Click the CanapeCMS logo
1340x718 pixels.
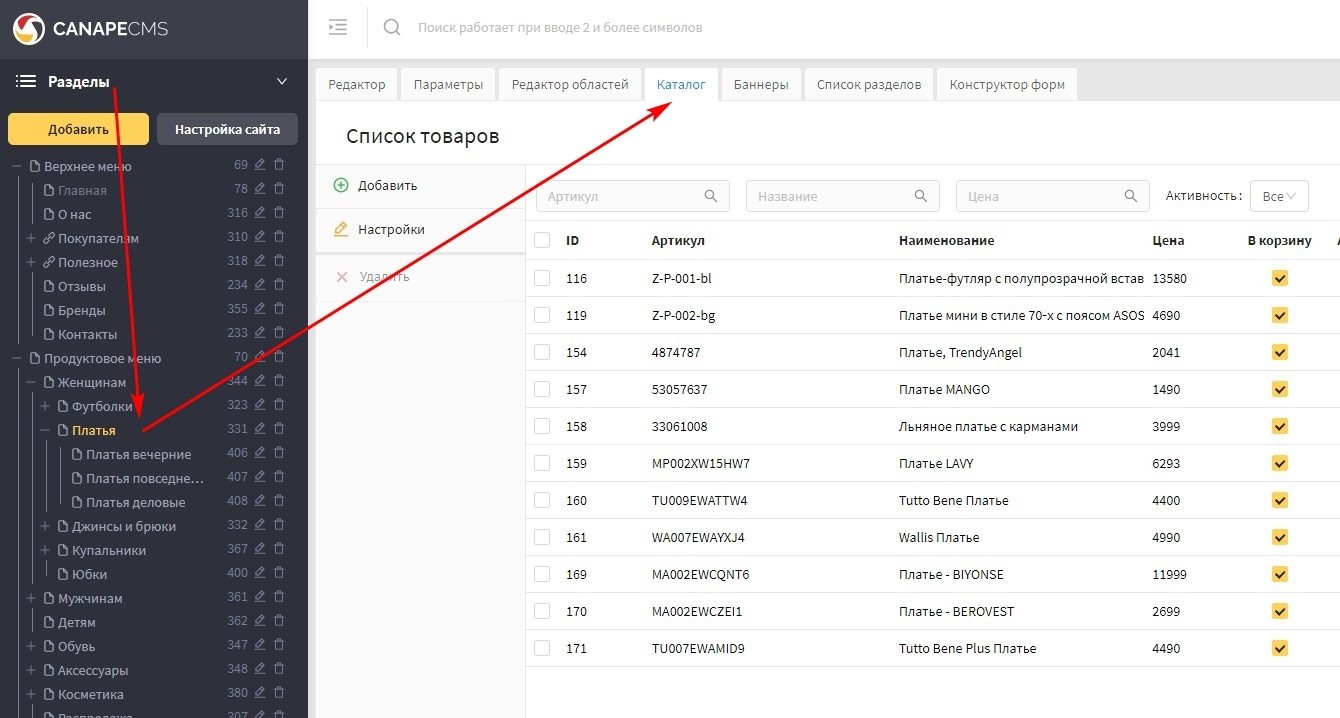point(90,29)
